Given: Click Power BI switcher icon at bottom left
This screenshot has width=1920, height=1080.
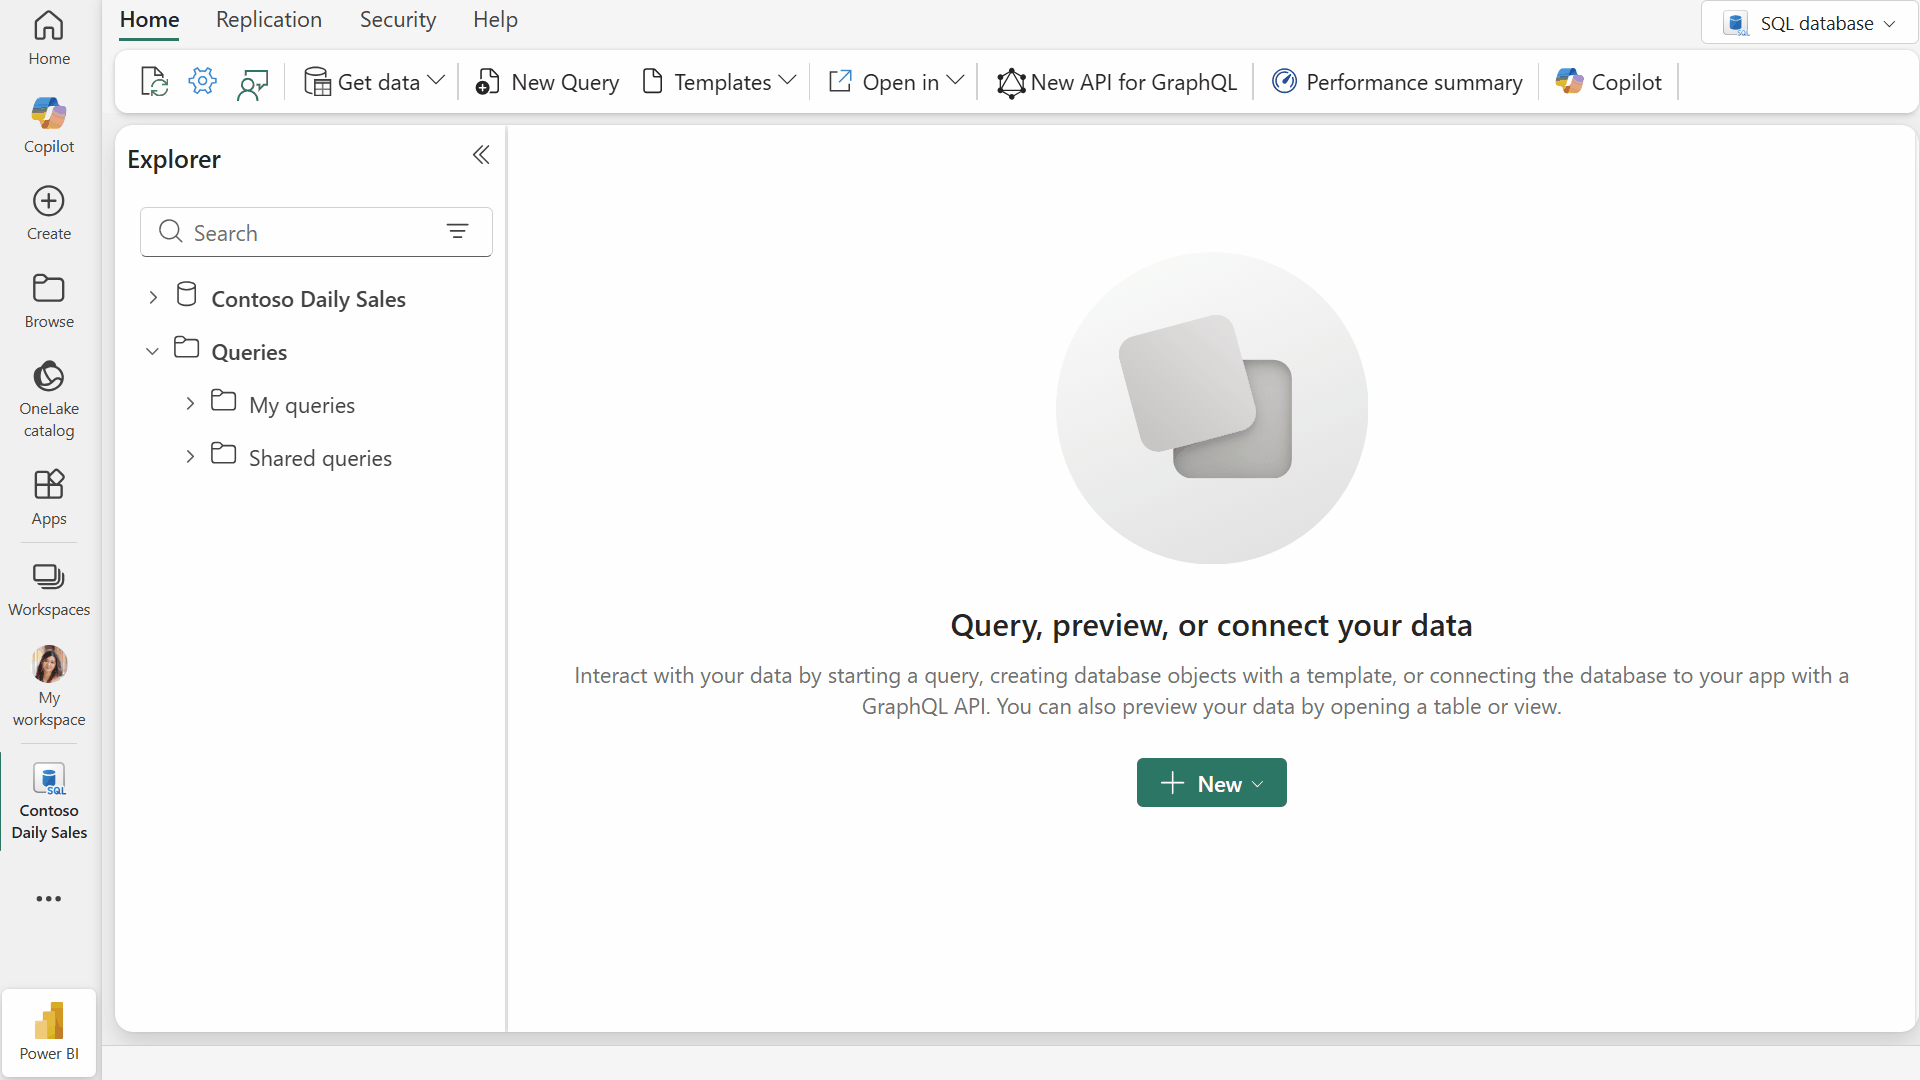Looking at the screenshot, I should click(x=49, y=1032).
